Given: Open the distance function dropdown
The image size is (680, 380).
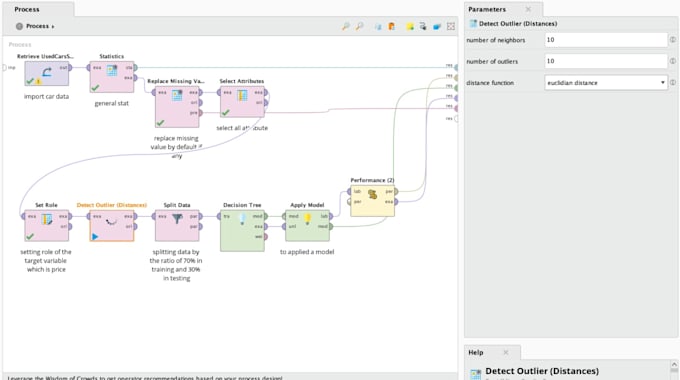Looking at the screenshot, I should tap(606, 82).
